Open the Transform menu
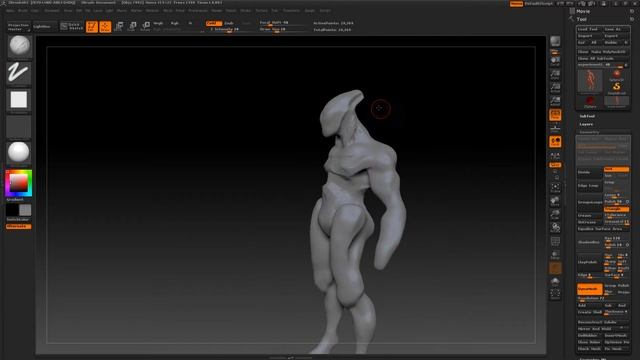The image size is (640, 360). click(291, 11)
